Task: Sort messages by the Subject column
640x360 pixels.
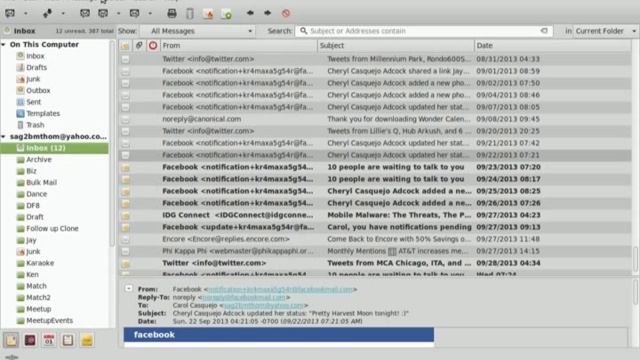Action: (396, 46)
